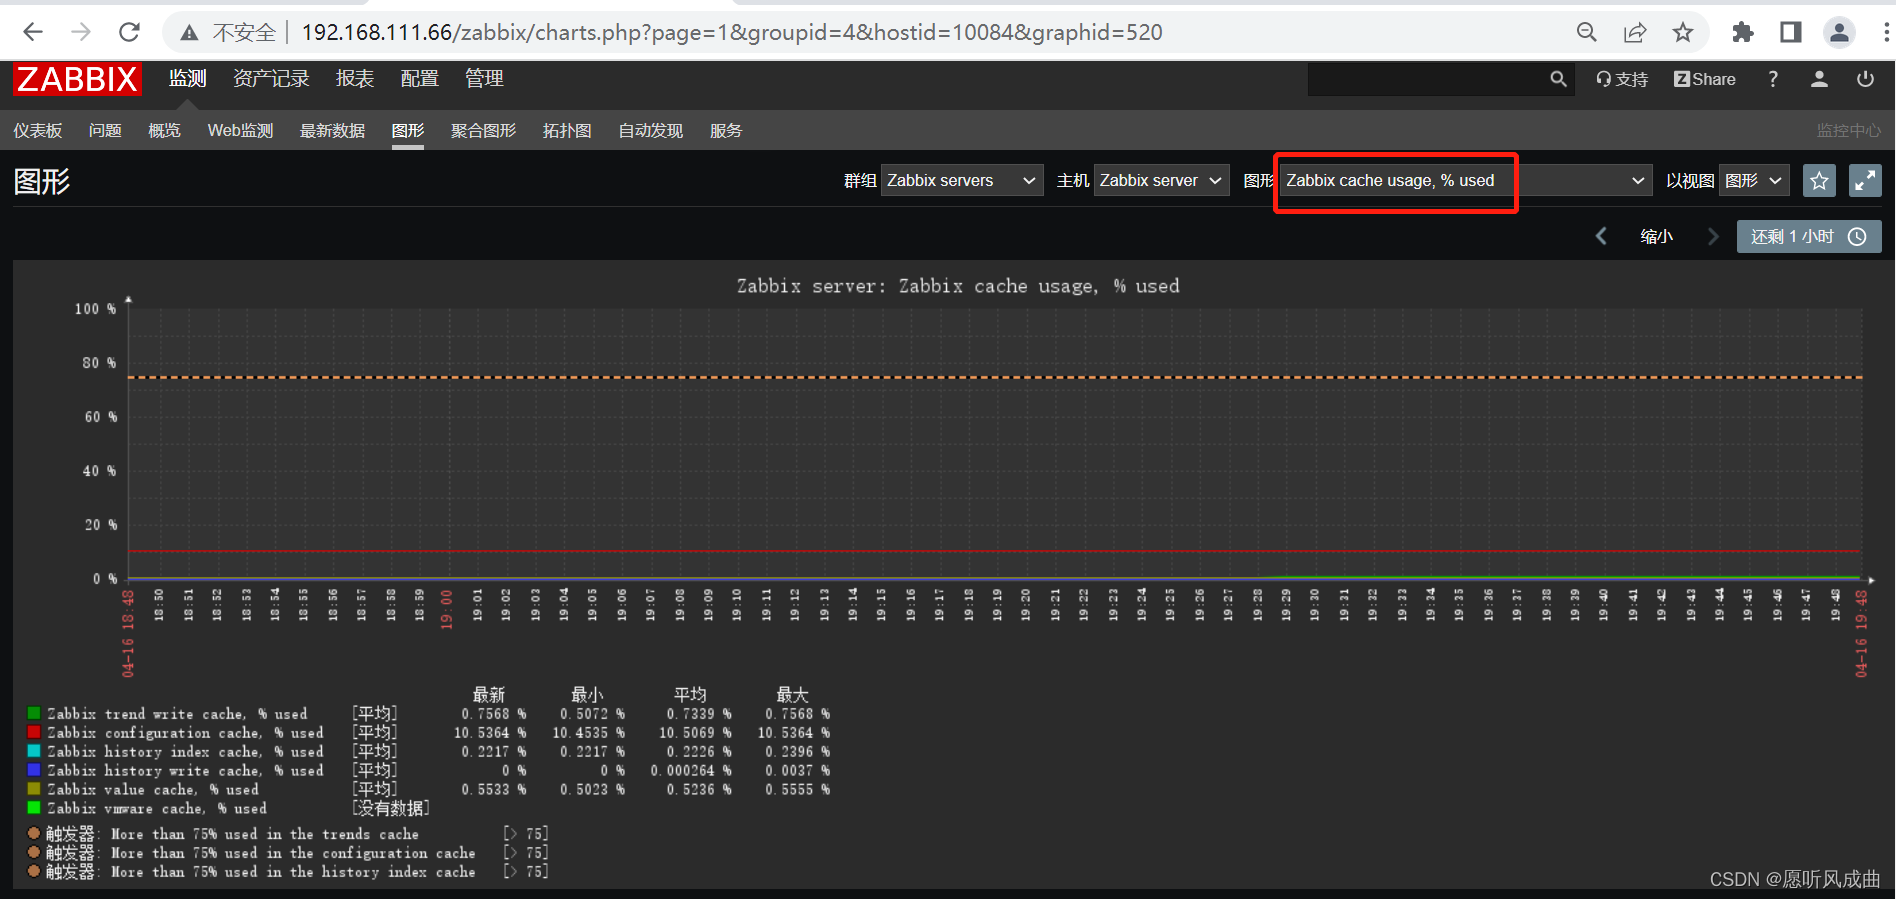The height and width of the screenshot is (899, 1896).
Task: Click trigger text about configuration cache
Action: pos(293,853)
